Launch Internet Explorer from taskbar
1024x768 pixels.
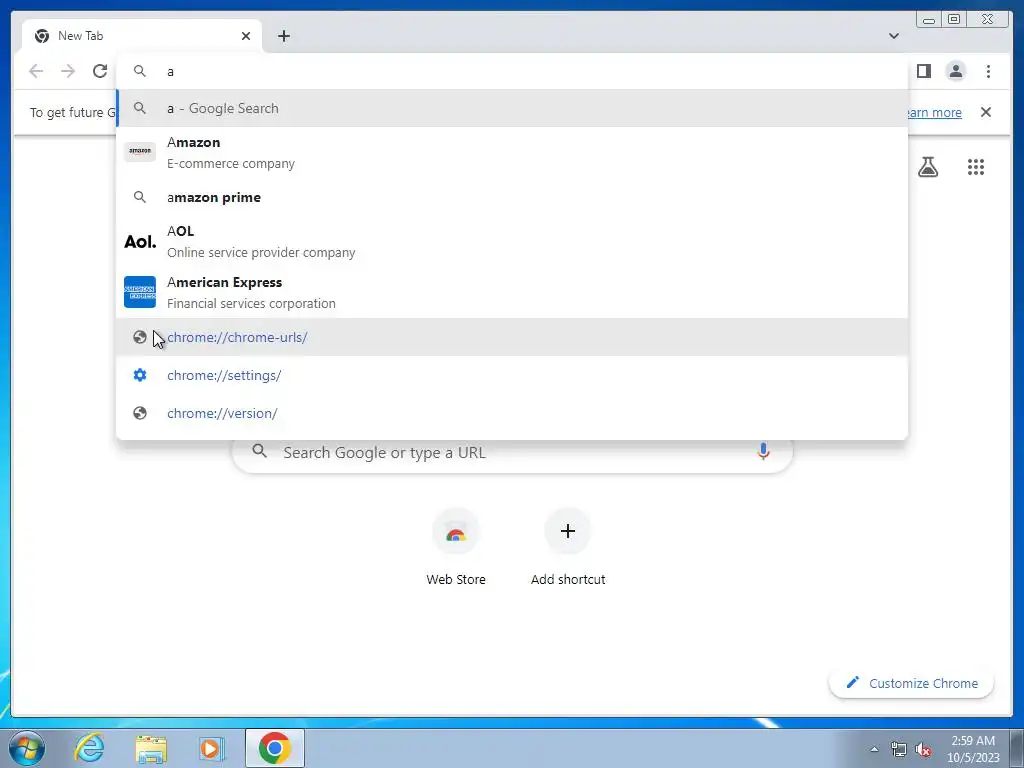(x=89, y=748)
